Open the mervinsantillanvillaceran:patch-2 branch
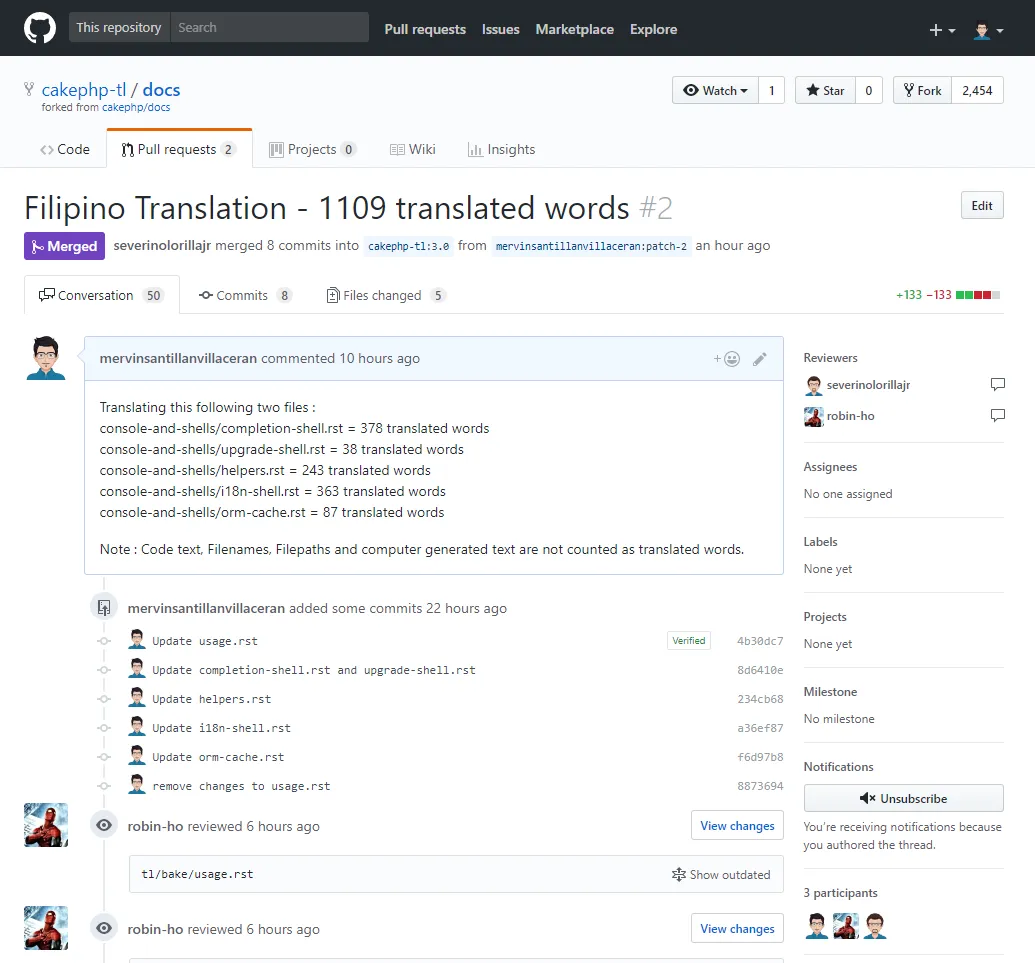This screenshot has height=963, width=1035. tap(591, 246)
